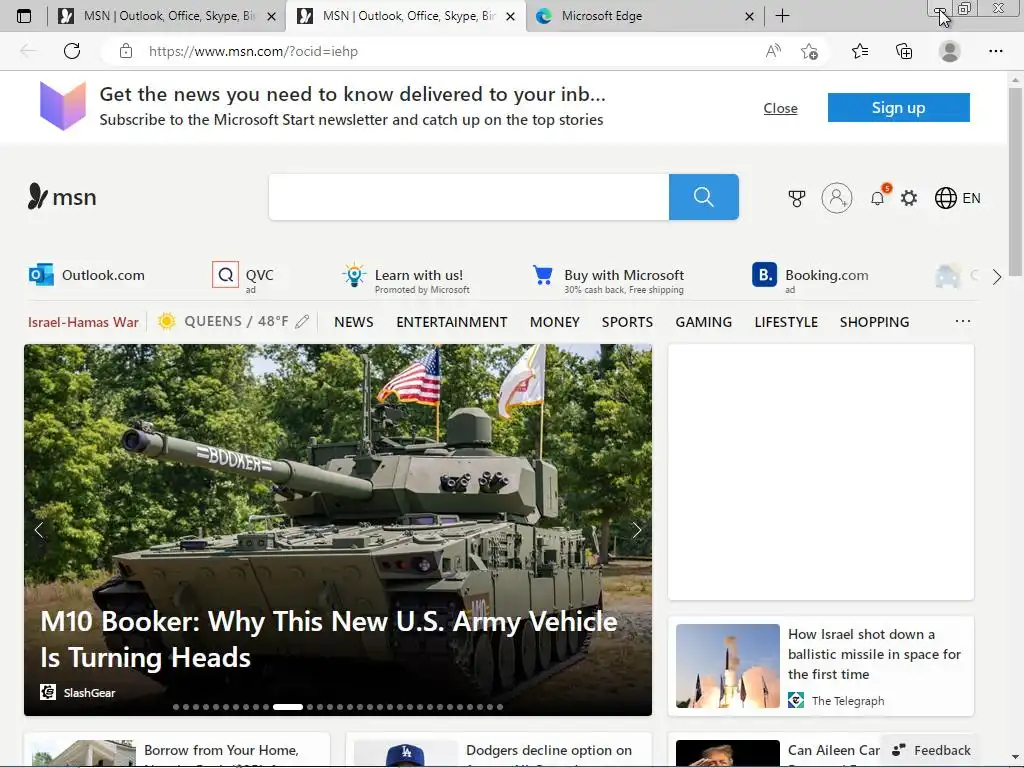Image resolution: width=1024 pixels, height=768 pixels.
Task: Open MSN settings gear icon
Action: [909, 198]
